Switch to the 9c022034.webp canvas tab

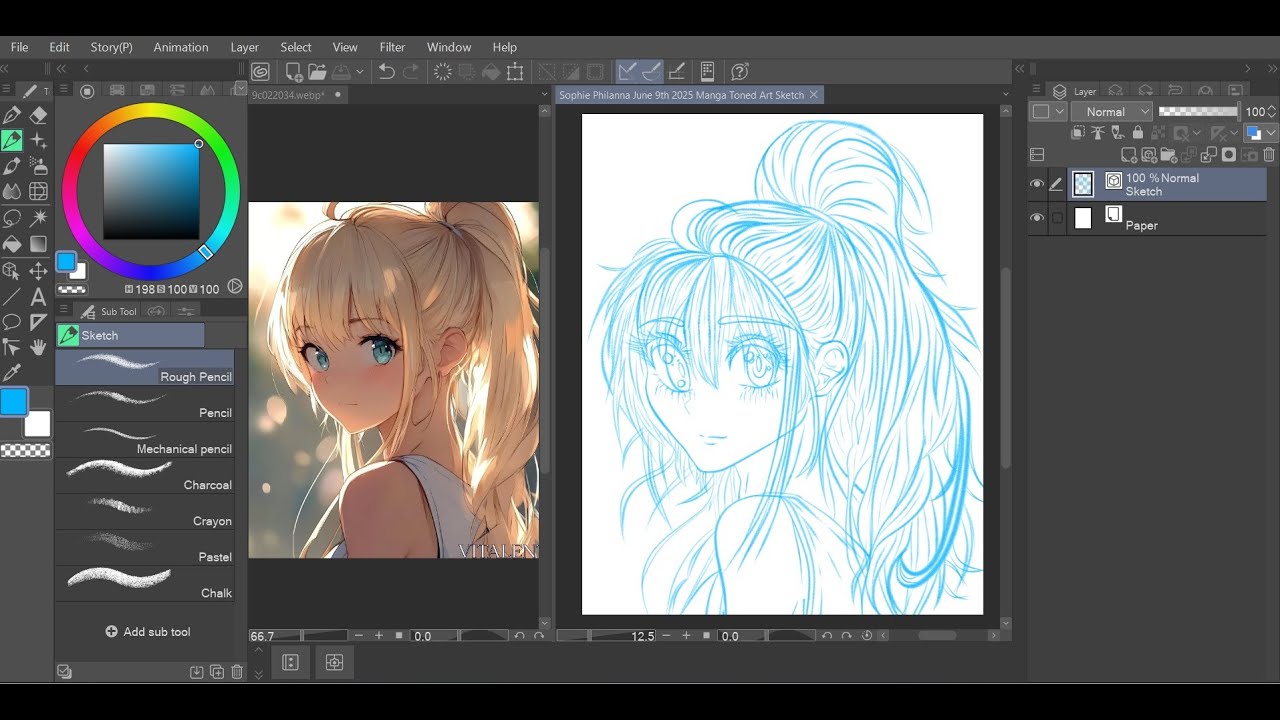click(297, 95)
